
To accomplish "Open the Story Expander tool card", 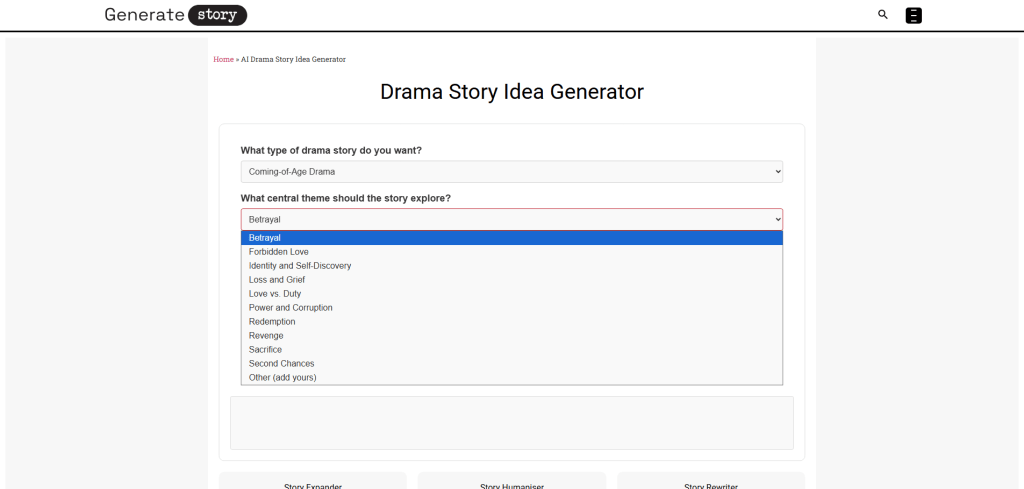I will (313, 483).
